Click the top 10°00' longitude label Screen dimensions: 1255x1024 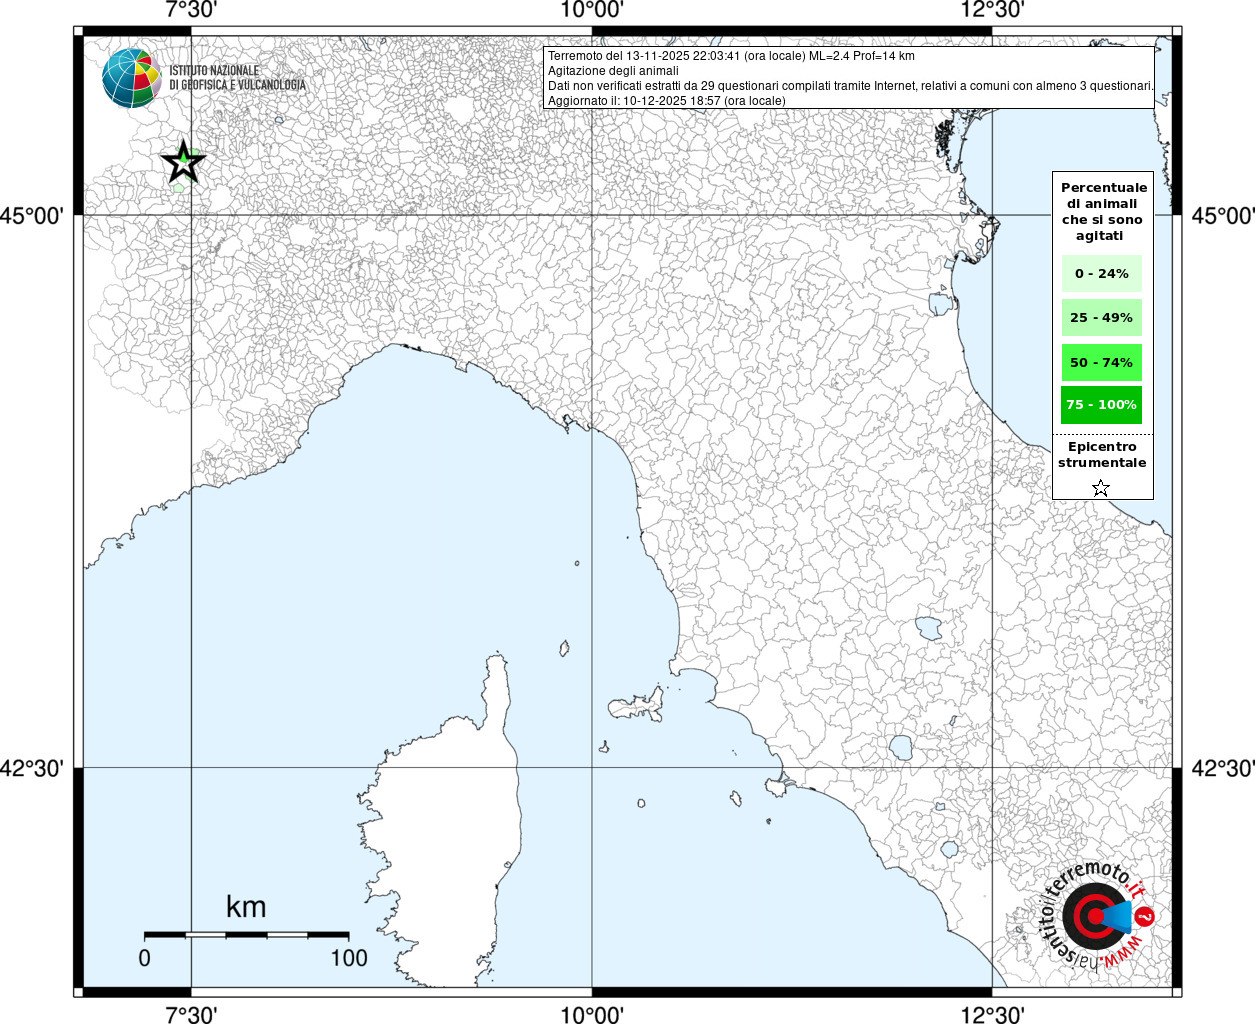tap(592, 11)
